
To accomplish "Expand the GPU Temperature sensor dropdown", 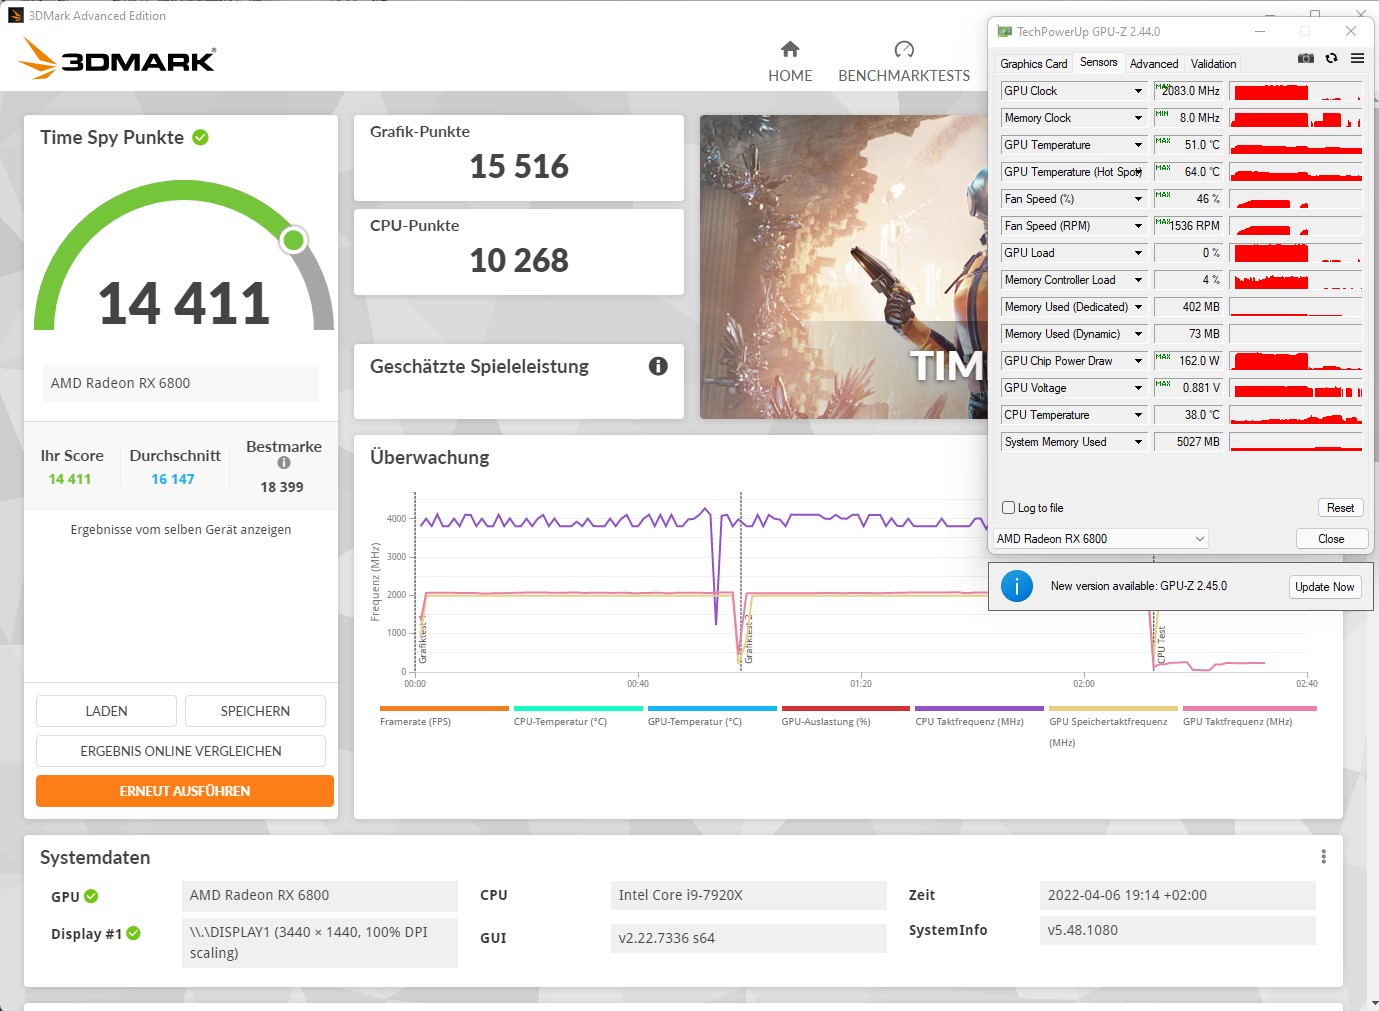I will (x=1138, y=145).
